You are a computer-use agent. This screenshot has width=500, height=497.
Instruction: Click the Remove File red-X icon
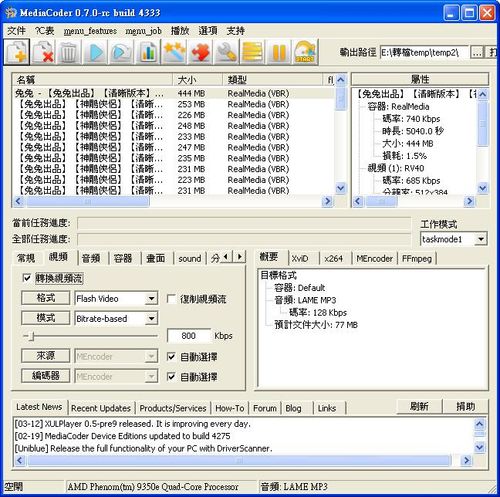click(x=44, y=52)
